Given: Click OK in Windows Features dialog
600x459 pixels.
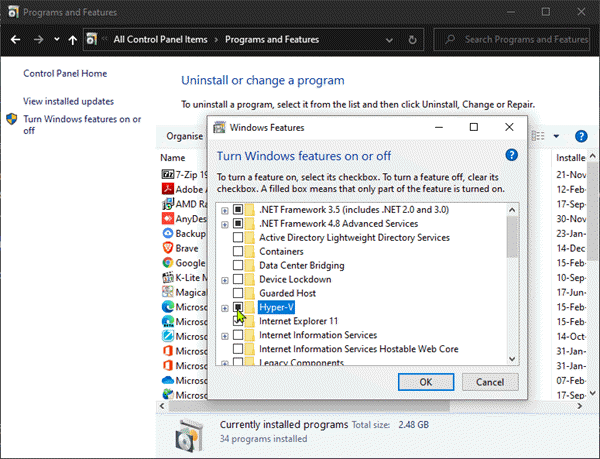Looking at the screenshot, I should [425, 382].
